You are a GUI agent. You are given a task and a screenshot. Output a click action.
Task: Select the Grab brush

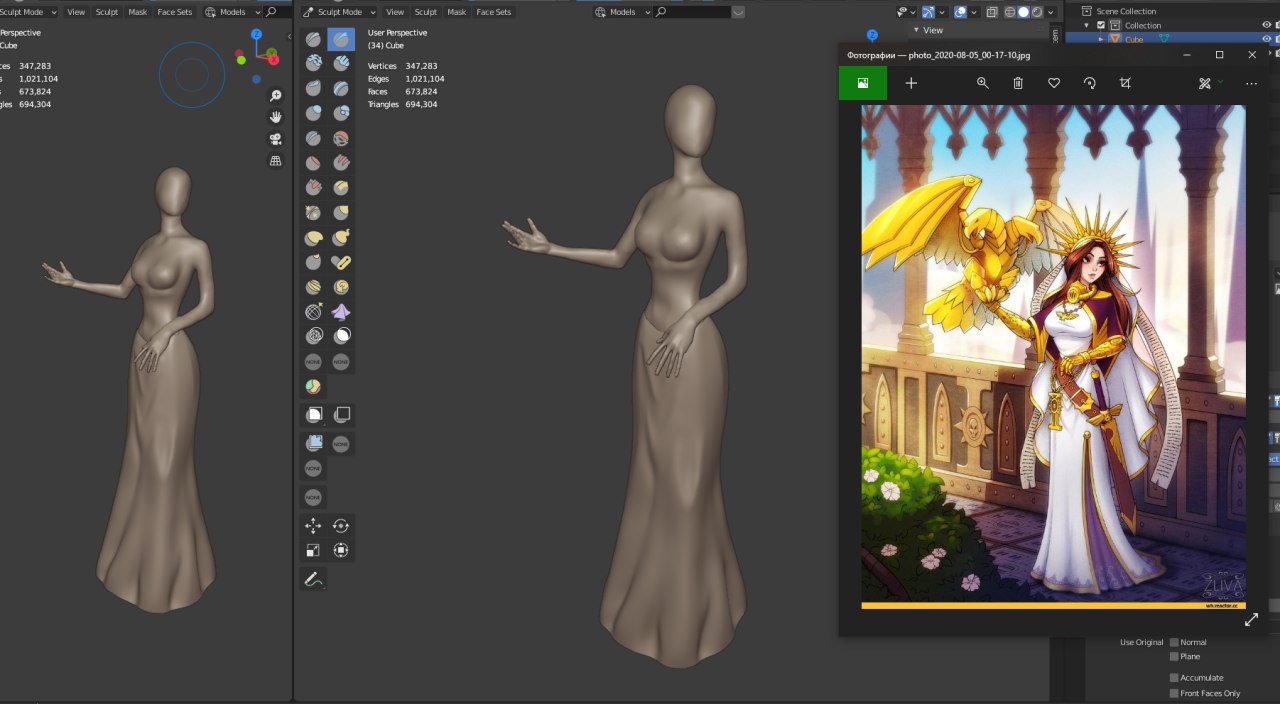point(341,212)
